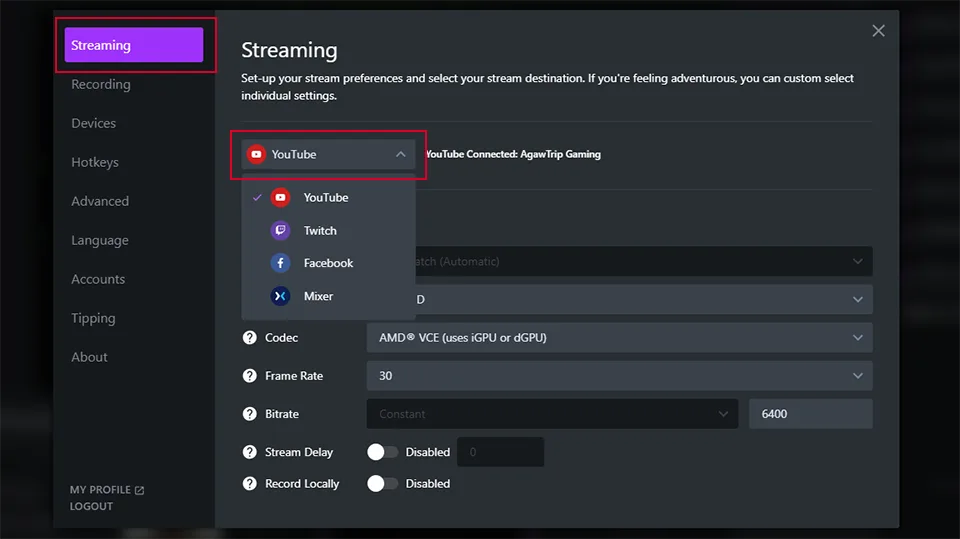The width and height of the screenshot is (960, 539).
Task: Open the About settings tab
Action: click(89, 357)
